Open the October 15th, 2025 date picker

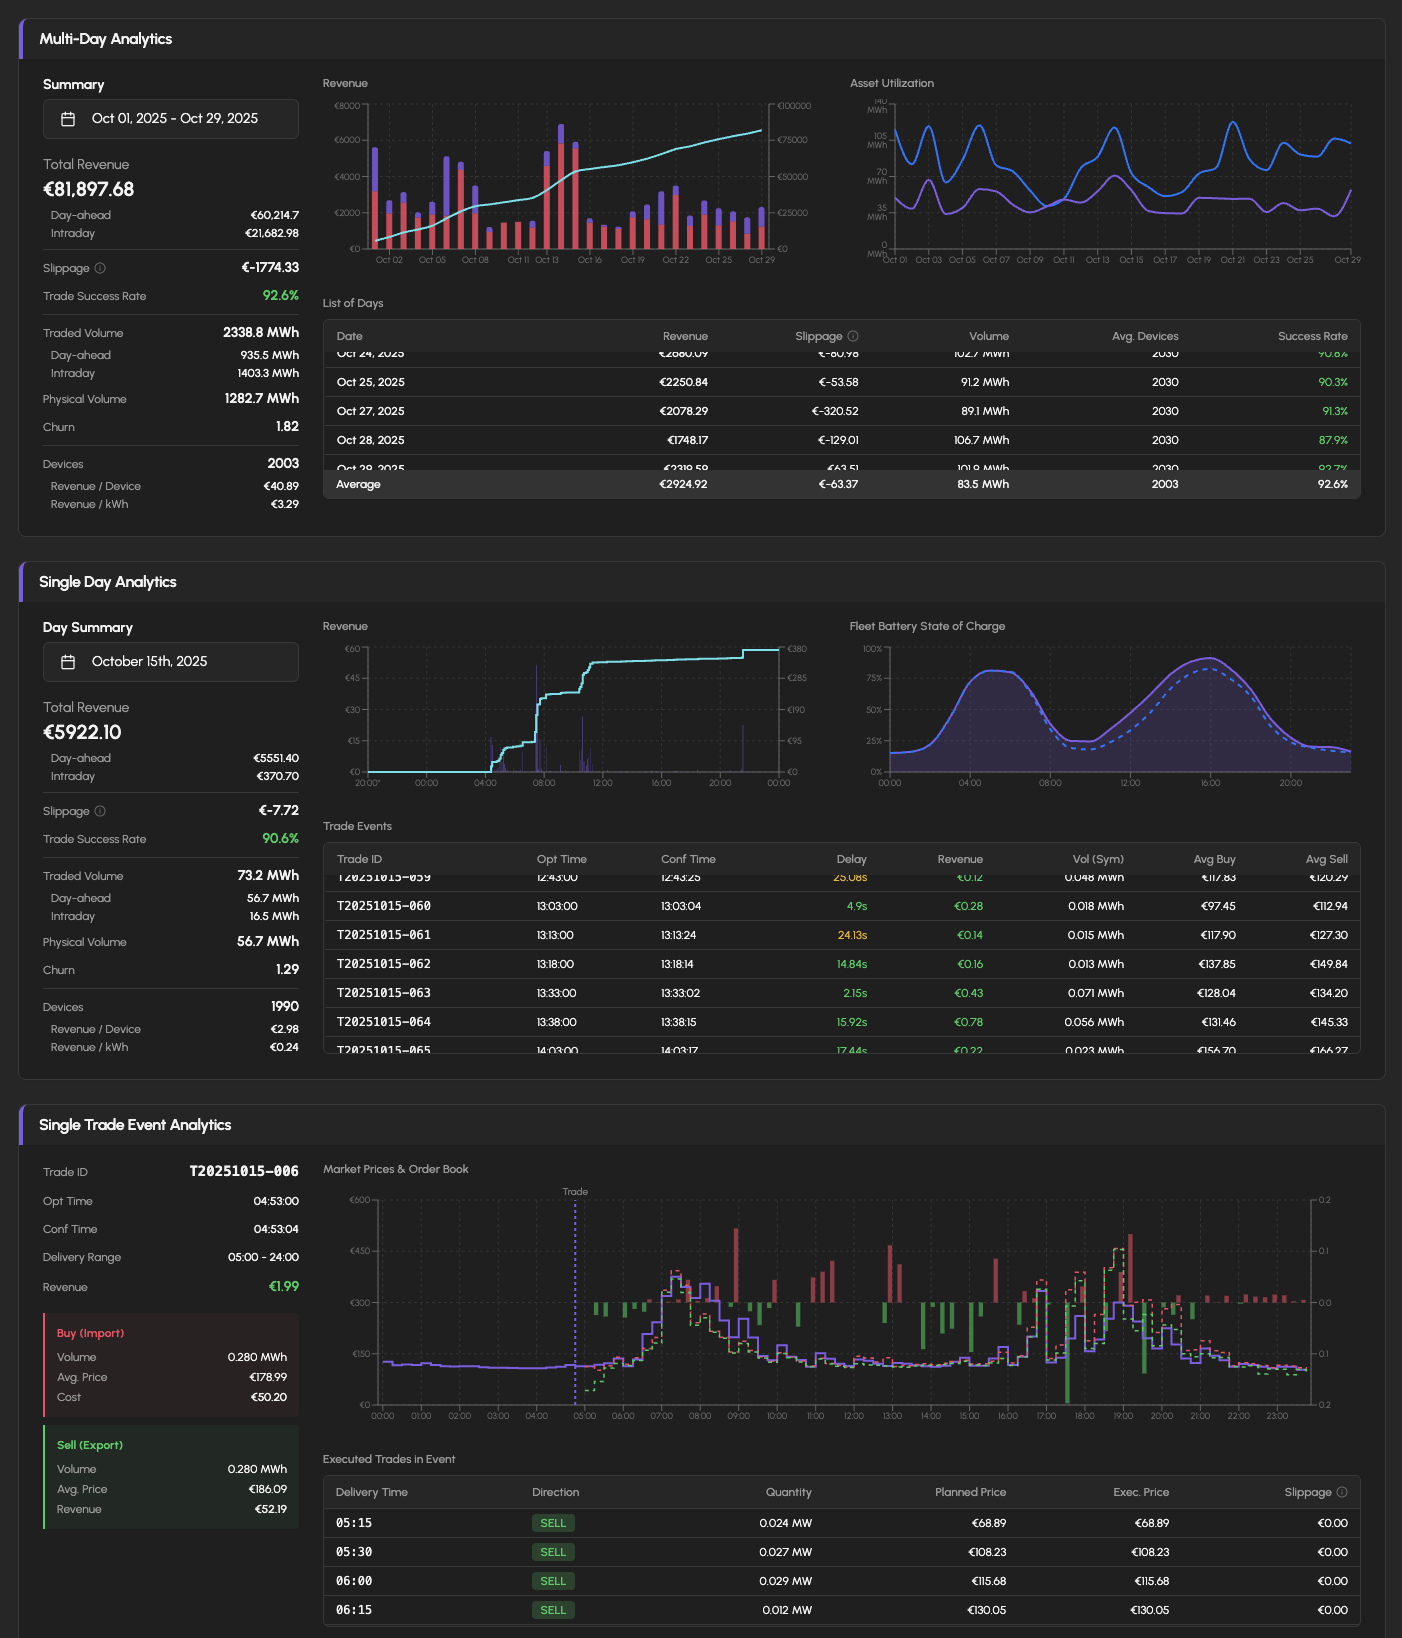pos(170,662)
